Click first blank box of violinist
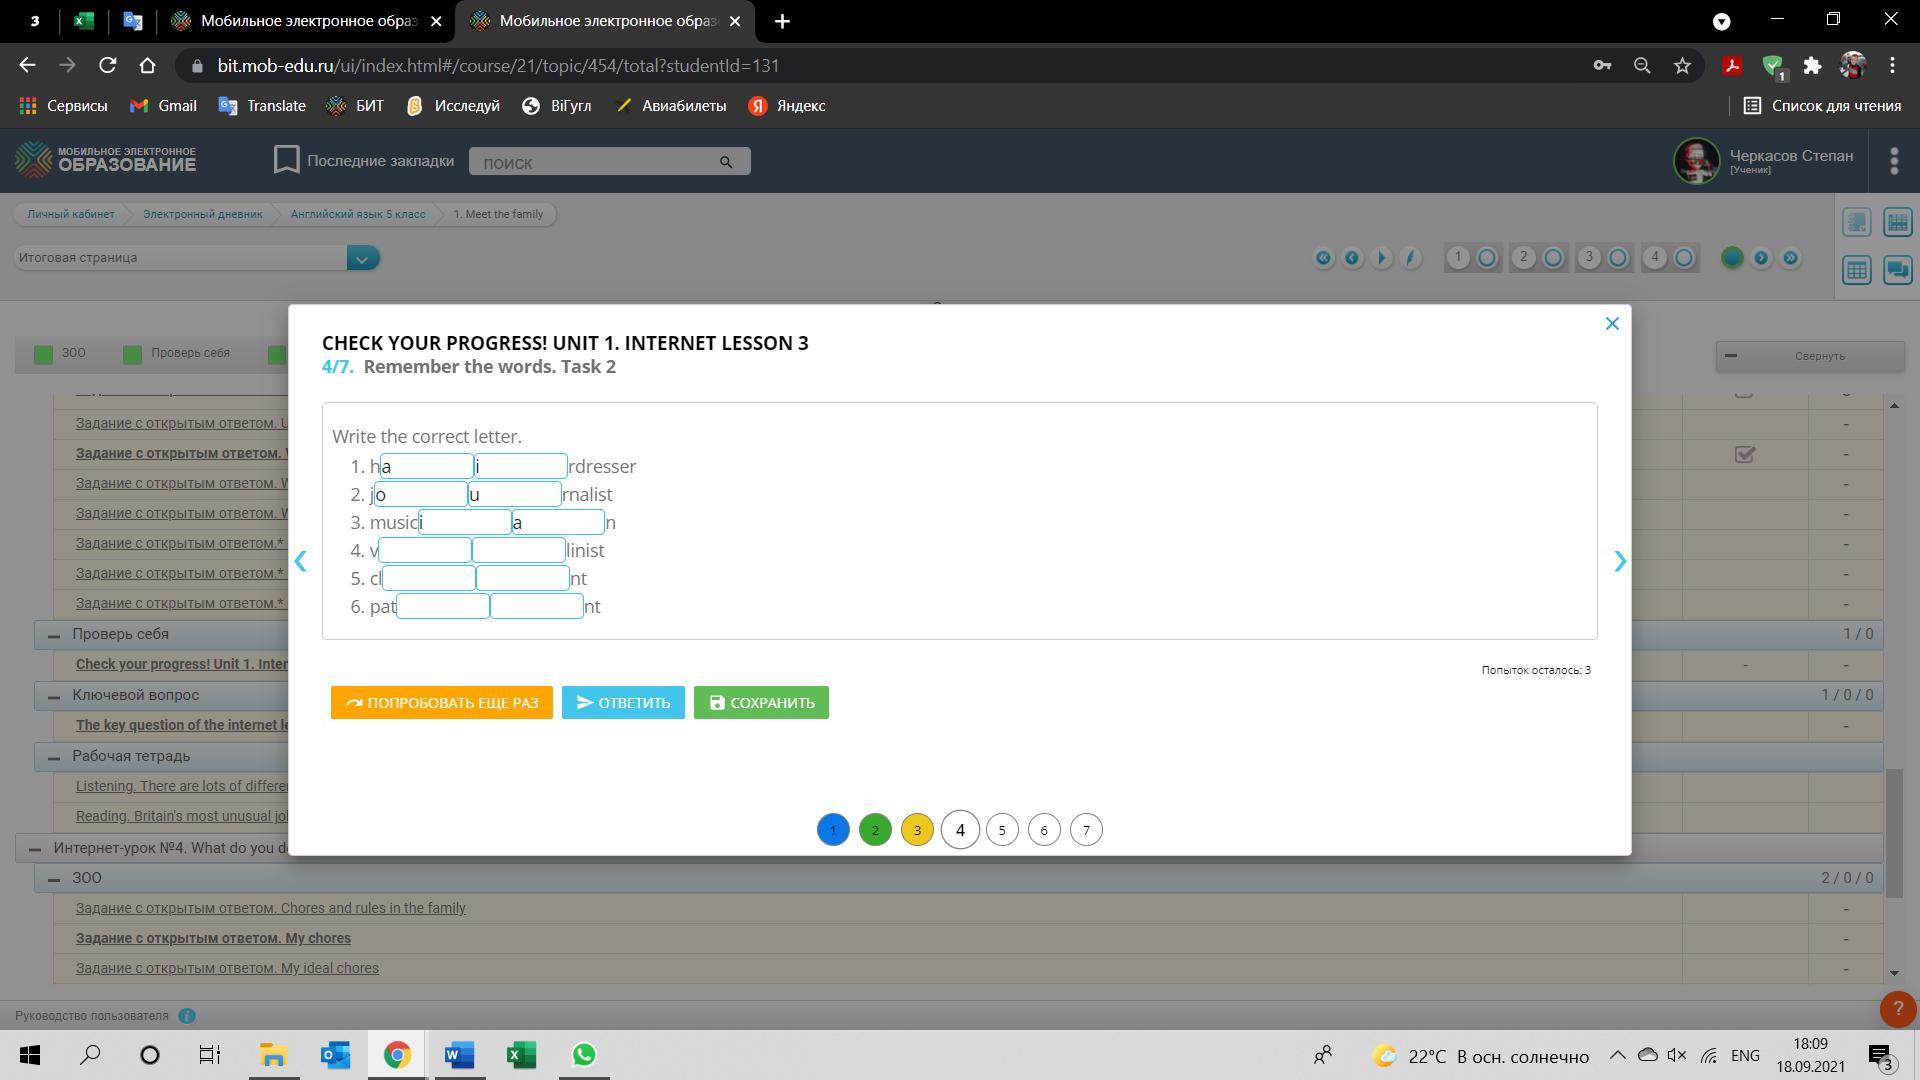Viewport: 1920px width, 1080px height. pyautogui.click(x=425, y=550)
